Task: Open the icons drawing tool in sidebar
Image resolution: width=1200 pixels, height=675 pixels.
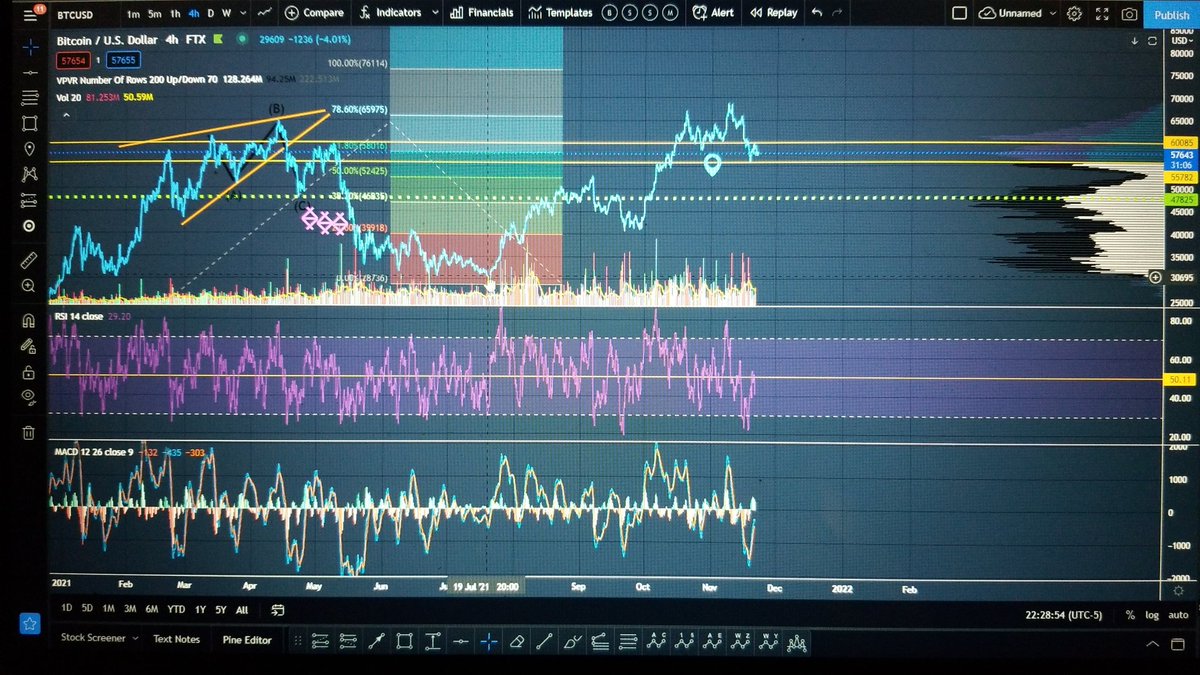Action: pyautogui.click(x=29, y=226)
